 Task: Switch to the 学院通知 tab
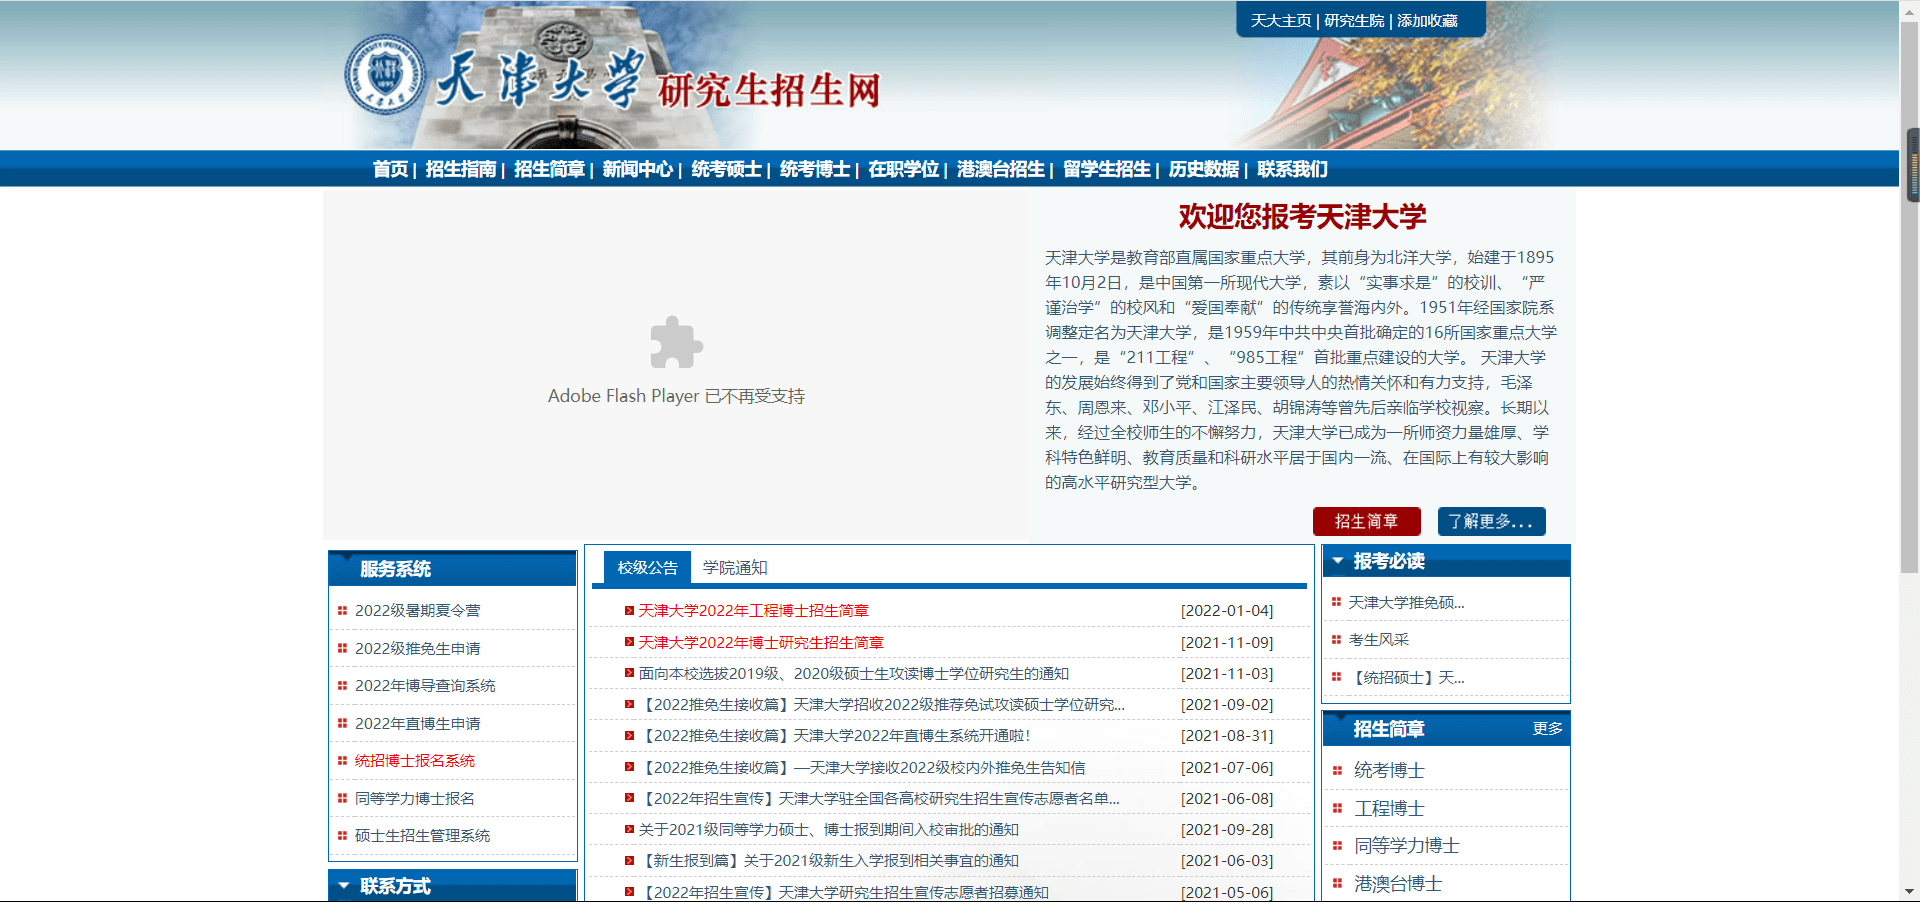pos(735,567)
